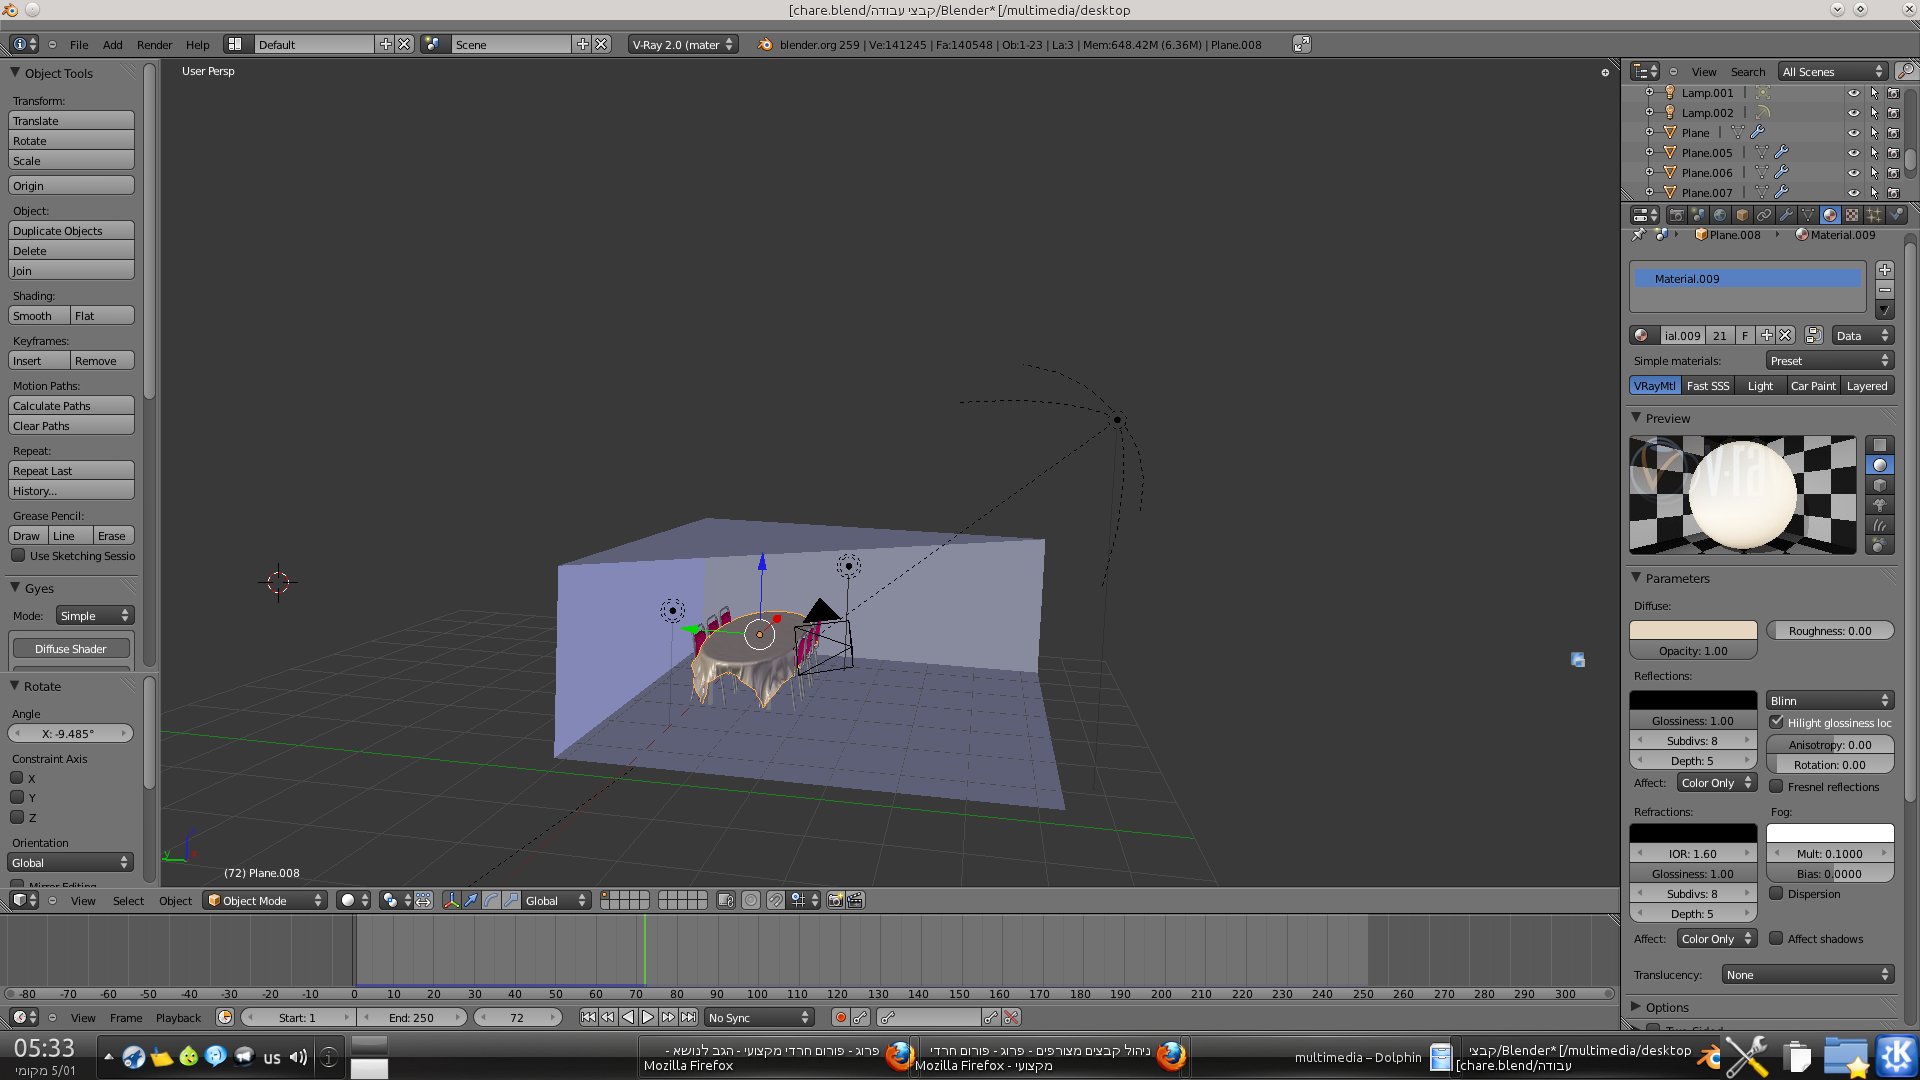Open the Texture properties tab
Viewport: 1920px width, 1080px height.
click(x=1852, y=215)
